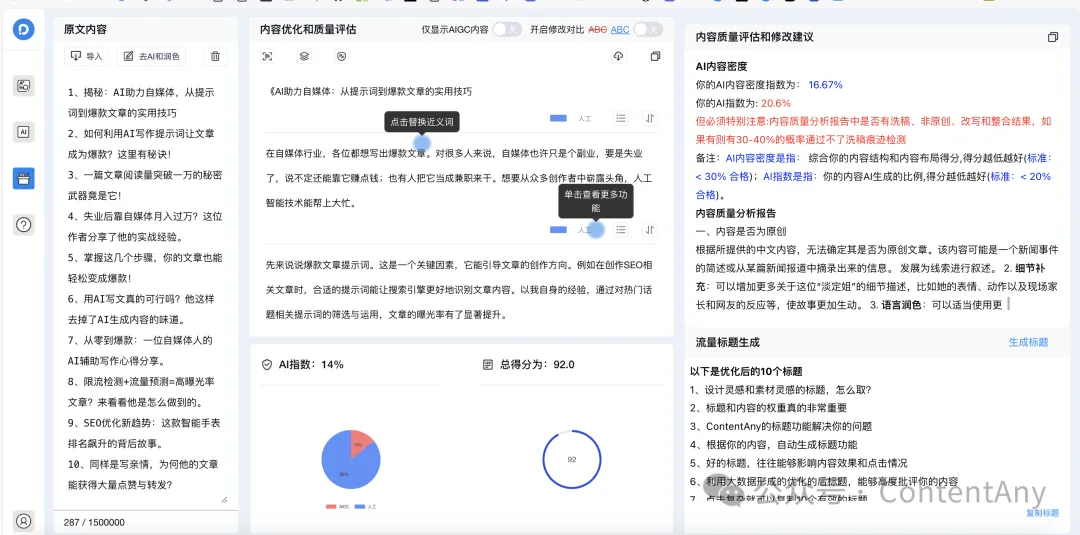The image size is (1080, 535).
Task: Copy optimized content with the copy icon
Action: [655, 57]
